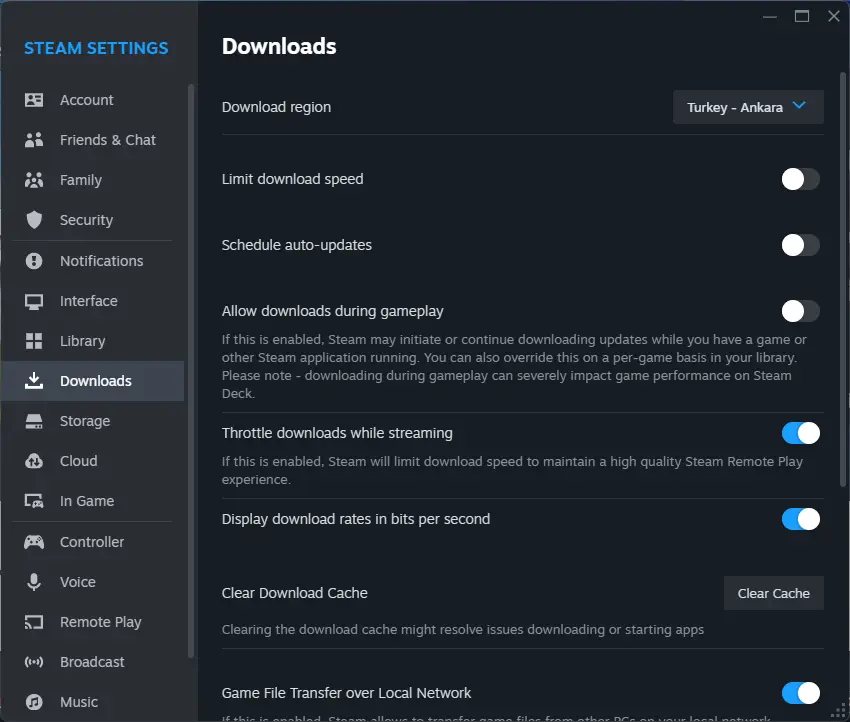Click the Remote Play cast icon

pyautogui.click(x=34, y=622)
